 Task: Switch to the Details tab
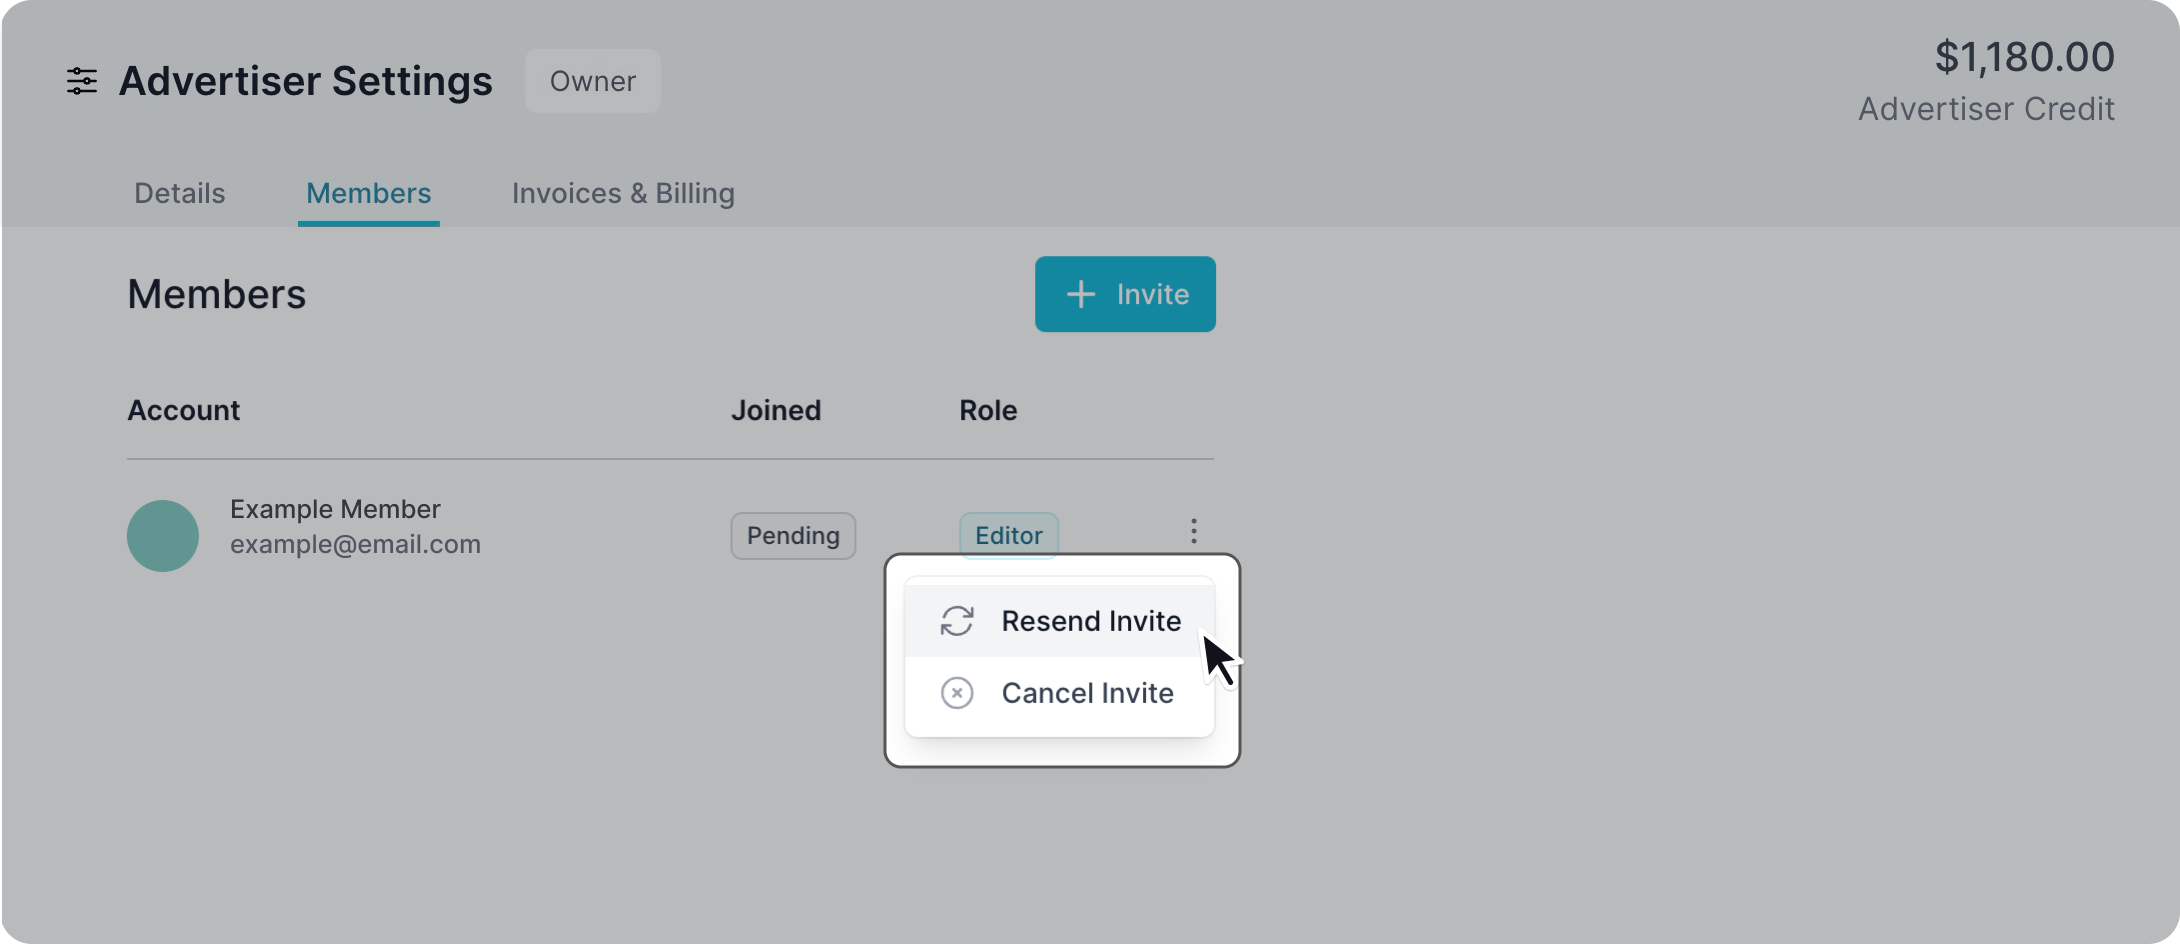coord(180,193)
